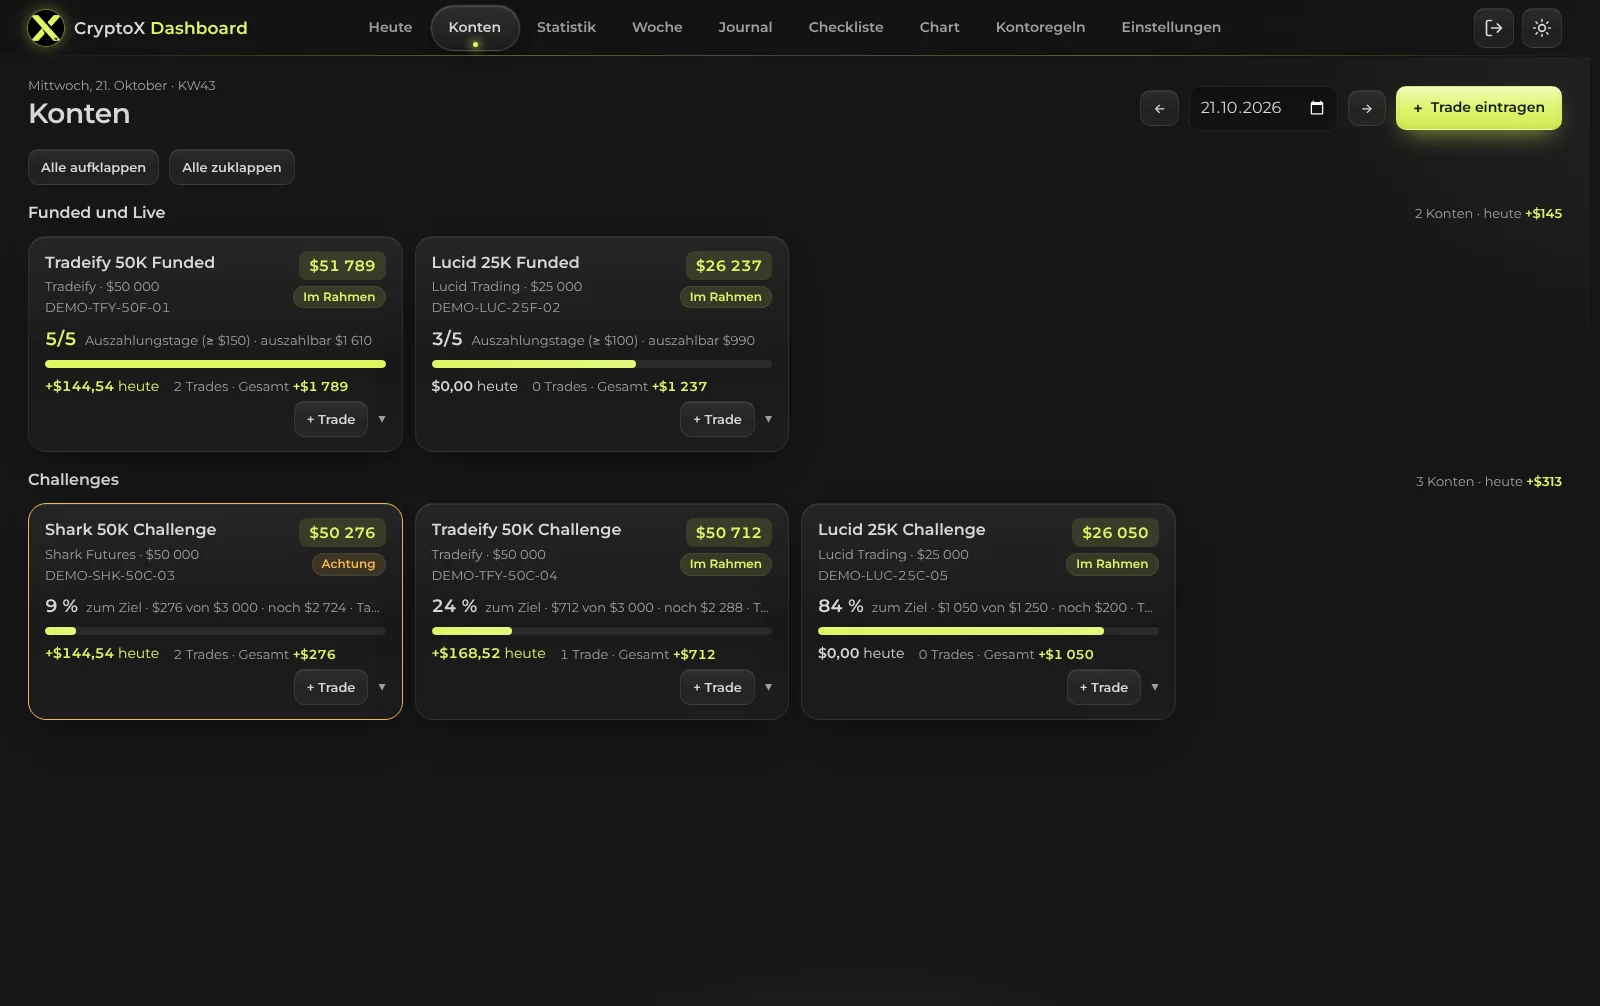Click the logout icon button
Screen dimensions: 1600x1006
pyautogui.click(x=1493, y=28)
